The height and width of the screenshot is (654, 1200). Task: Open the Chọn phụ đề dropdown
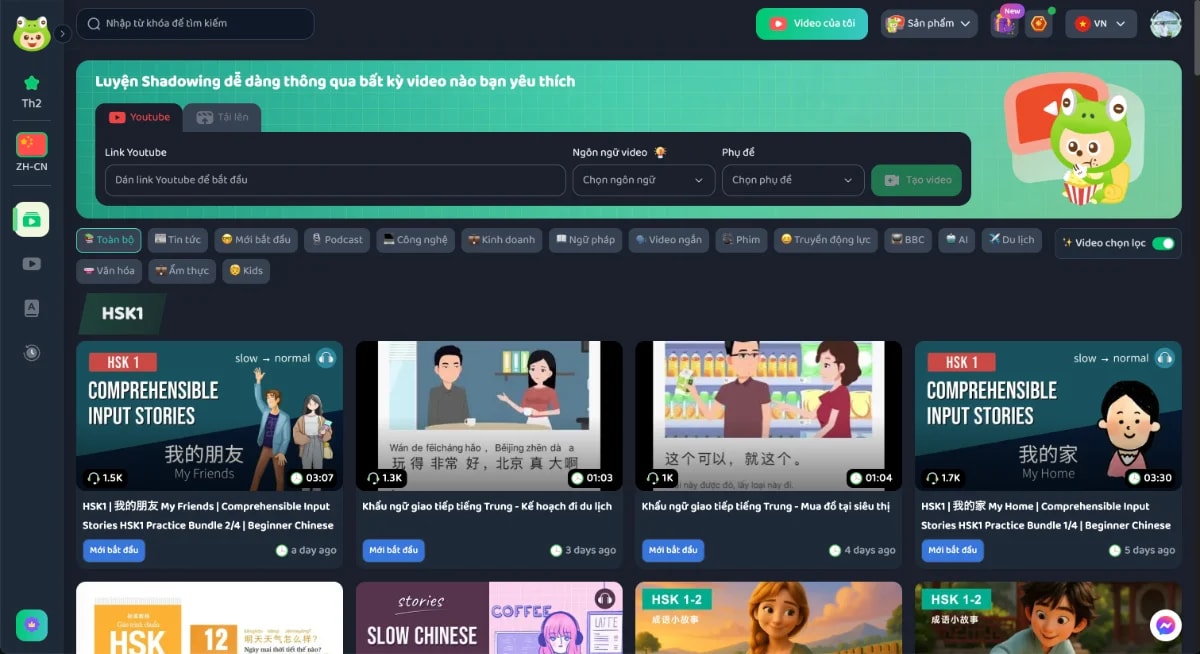[x=793, y=180]
